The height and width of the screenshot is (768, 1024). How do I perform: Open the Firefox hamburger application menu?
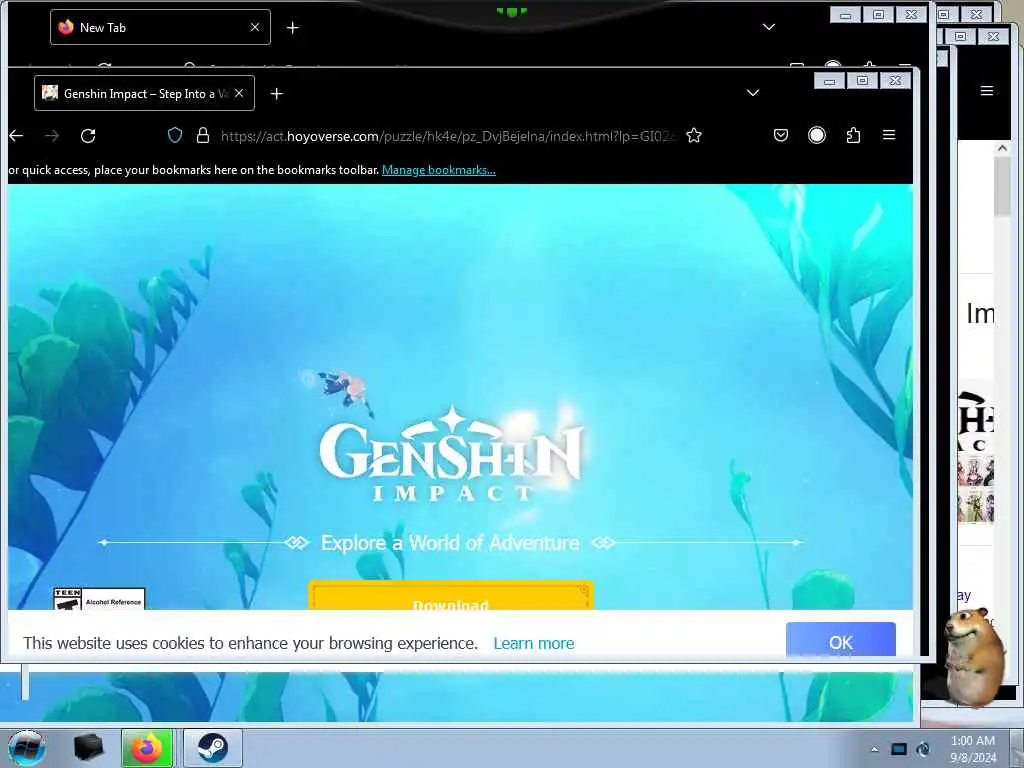point(889,135)
